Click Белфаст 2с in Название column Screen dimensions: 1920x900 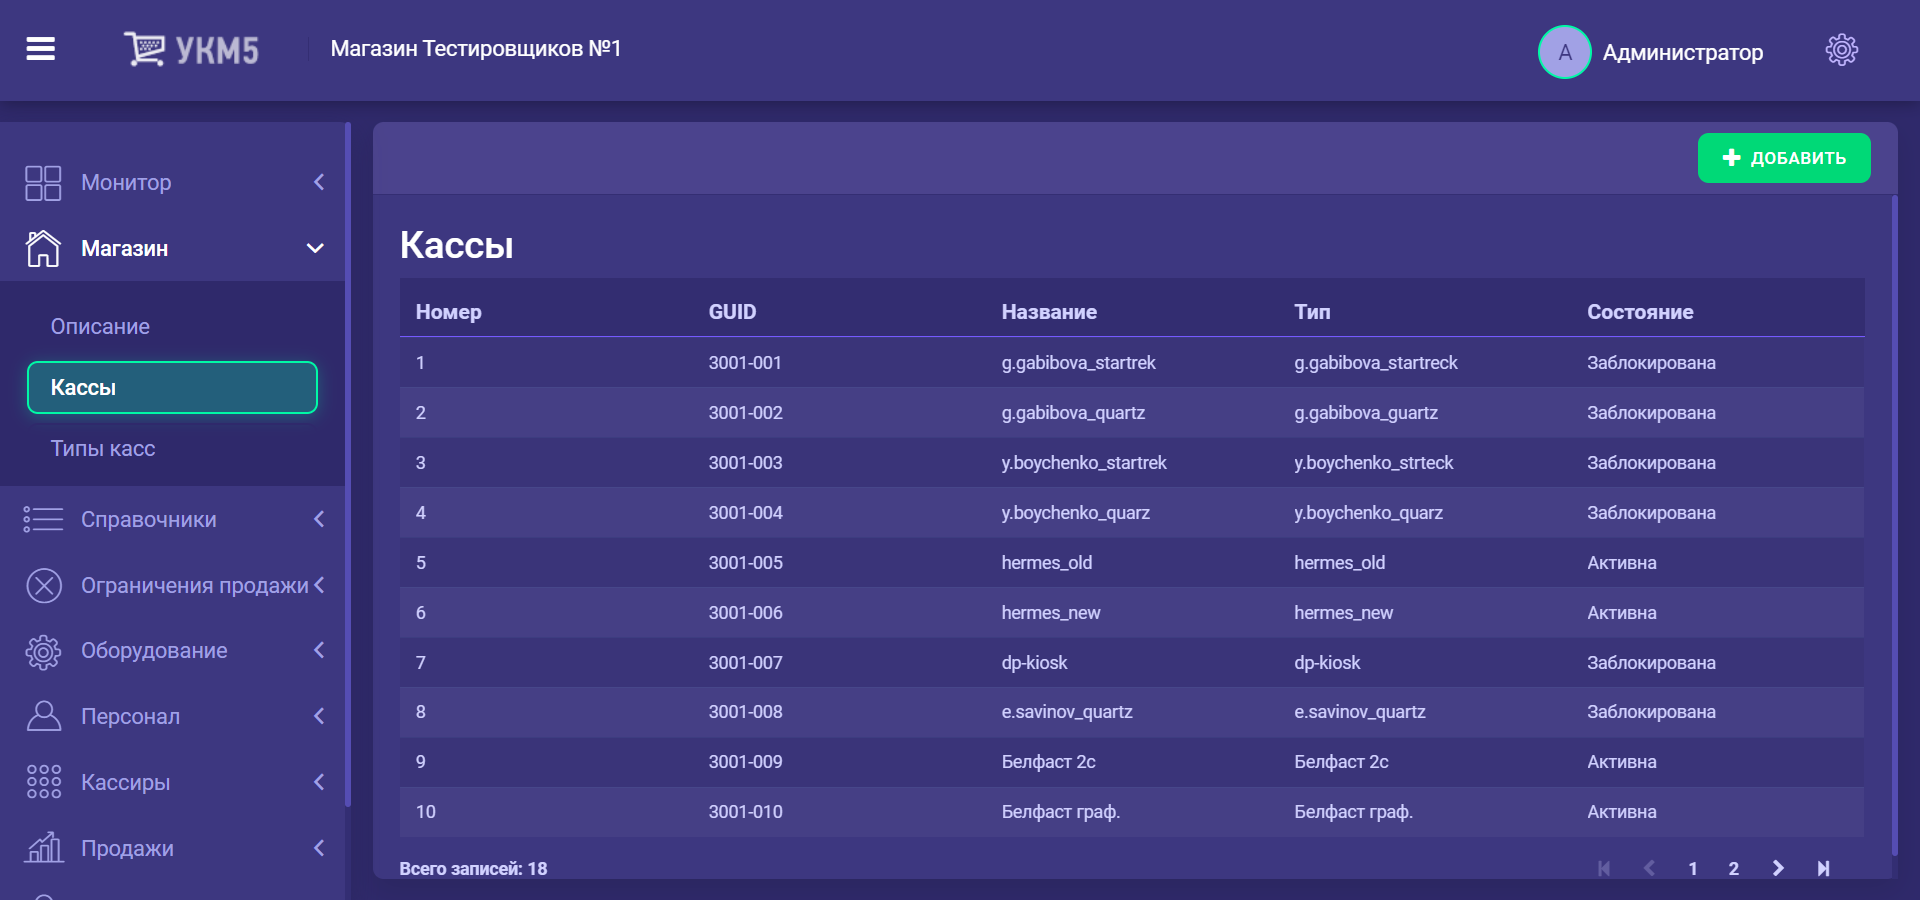pos(1048,762)
